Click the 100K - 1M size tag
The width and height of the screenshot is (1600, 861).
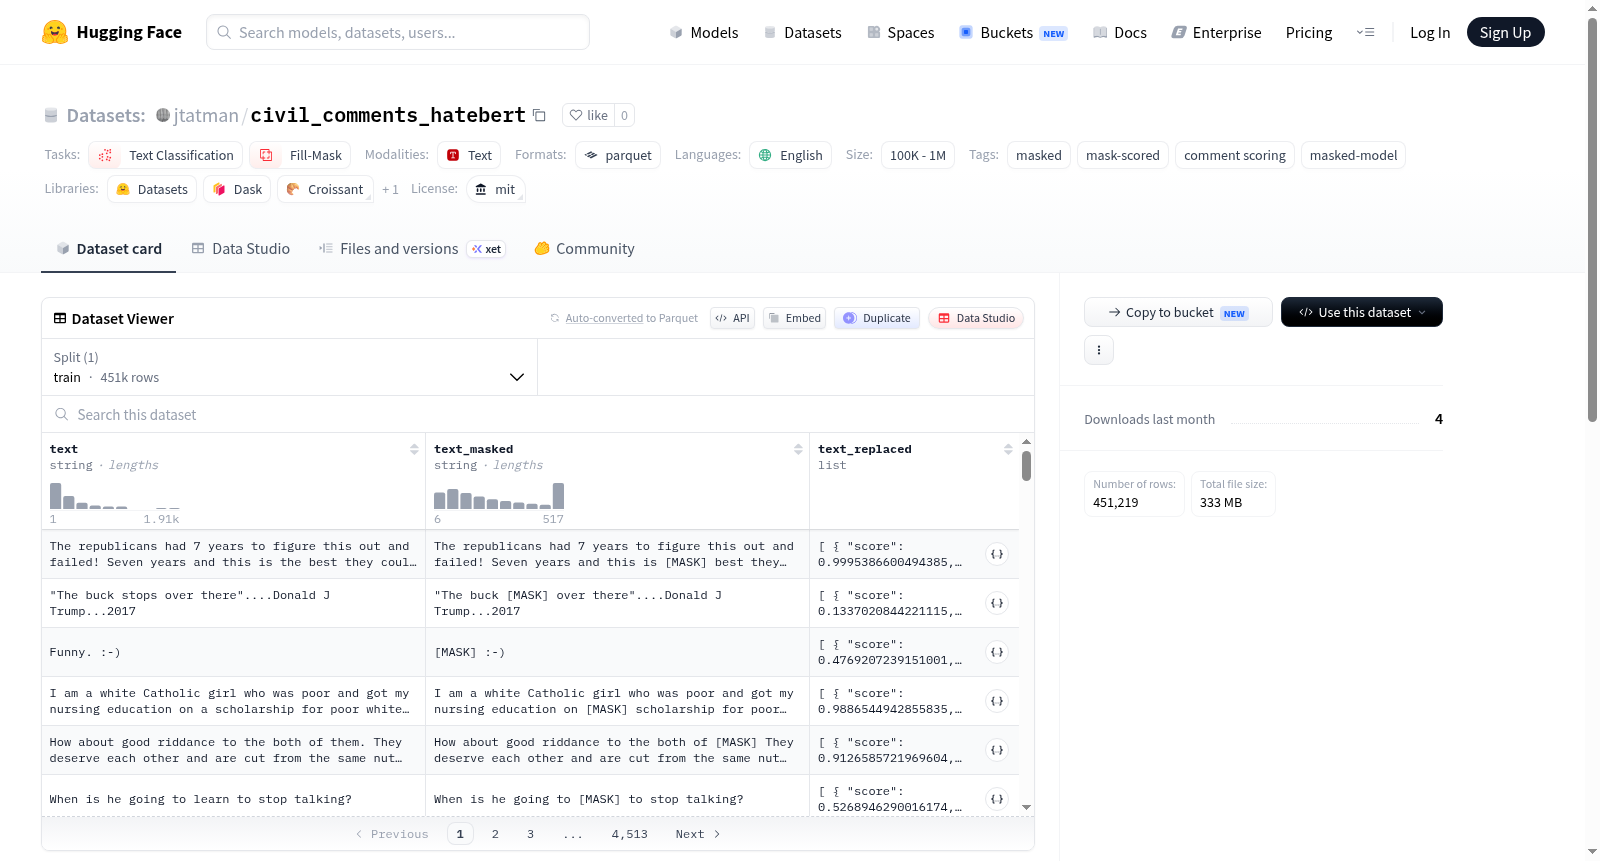[x=918, y=155]
